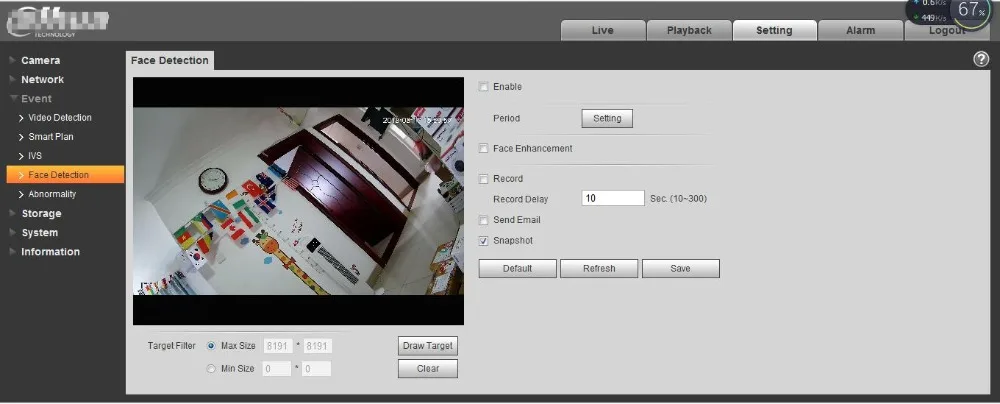
Task: Click the Max Size height field
Action: pos(317,346)
